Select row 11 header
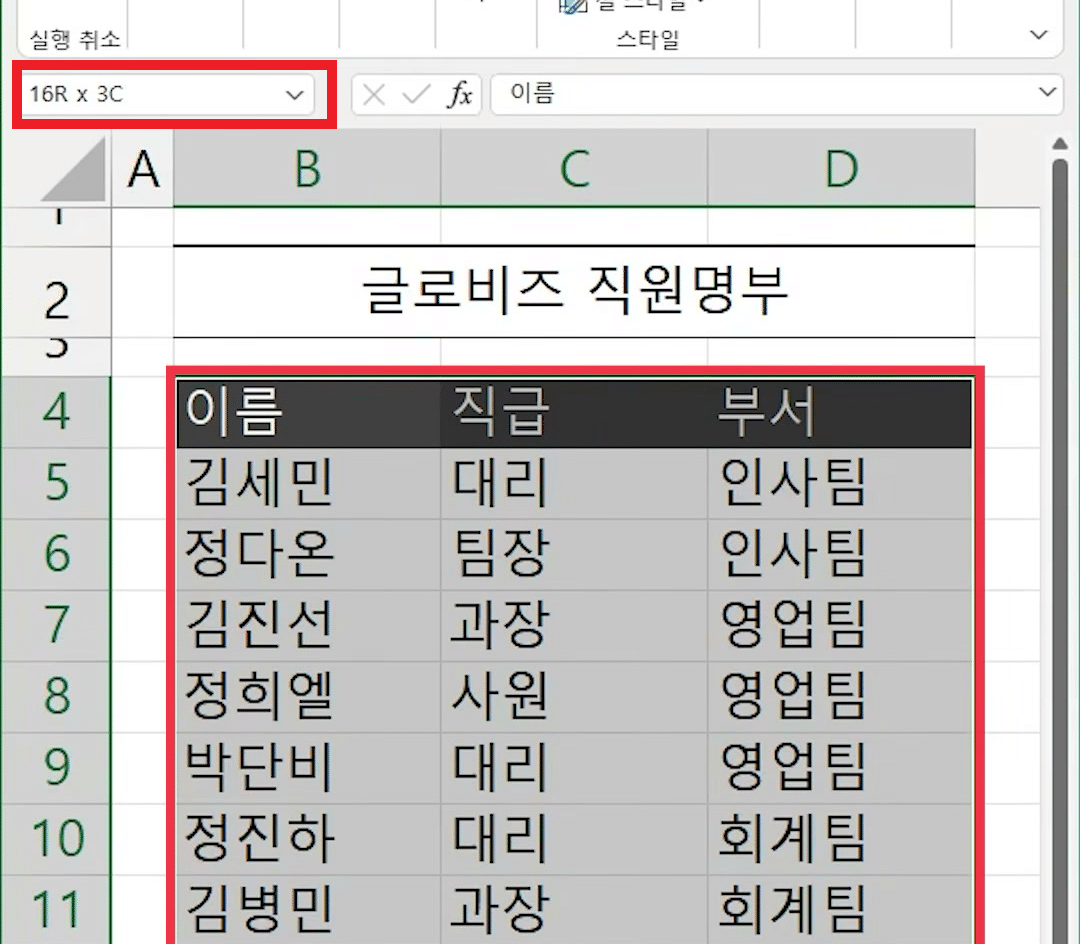Screen dimensions: 1080x944 tap(56, 909)
